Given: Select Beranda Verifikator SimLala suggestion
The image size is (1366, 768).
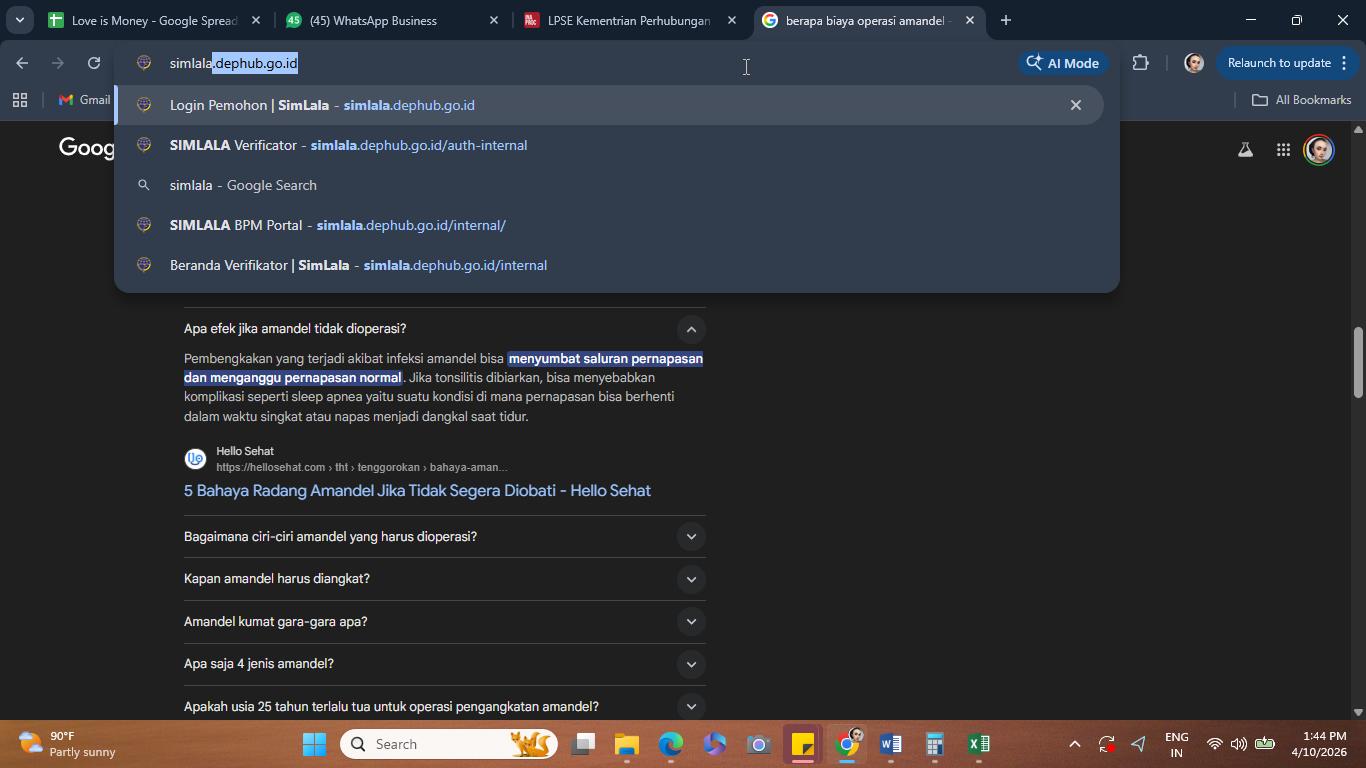Looking at the screenshot, I should tap(611, 265).
